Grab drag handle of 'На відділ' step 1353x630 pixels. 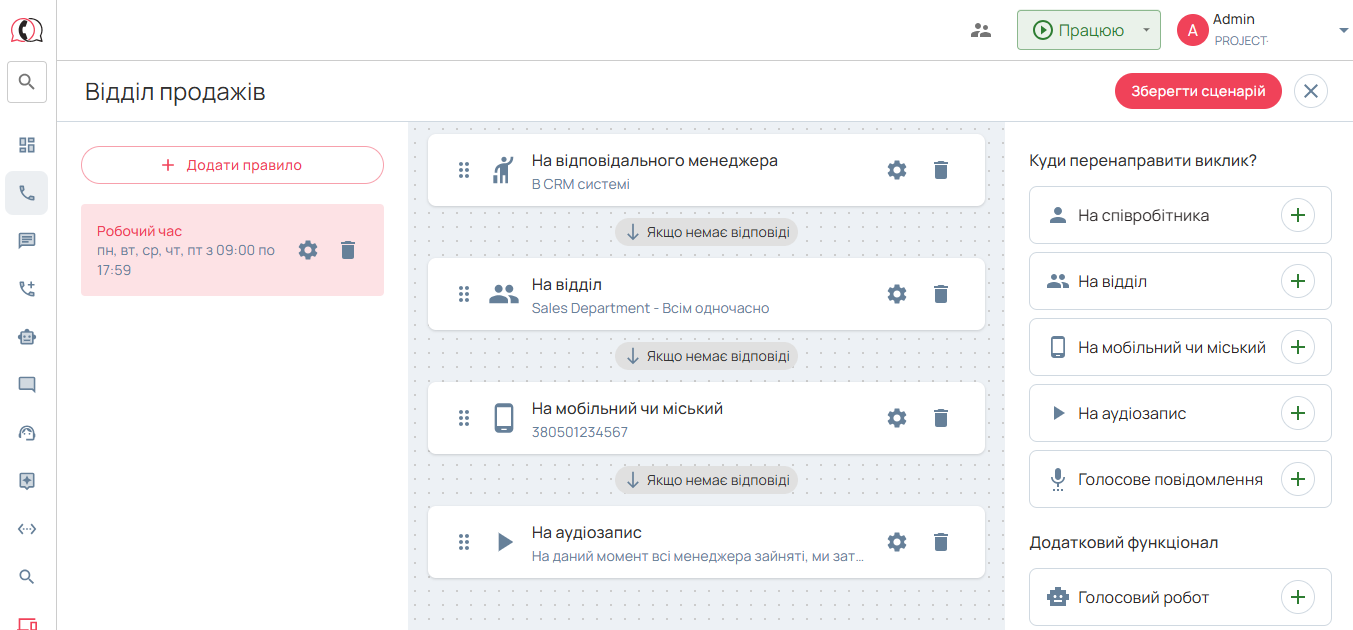click(x=464, y=294)
